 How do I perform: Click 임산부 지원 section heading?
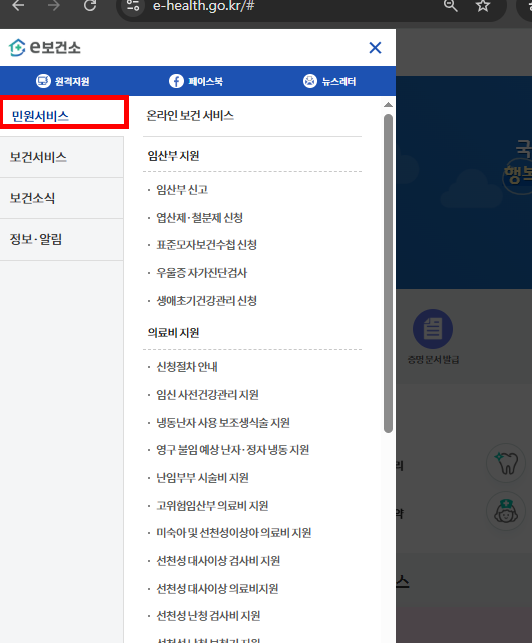174,156
